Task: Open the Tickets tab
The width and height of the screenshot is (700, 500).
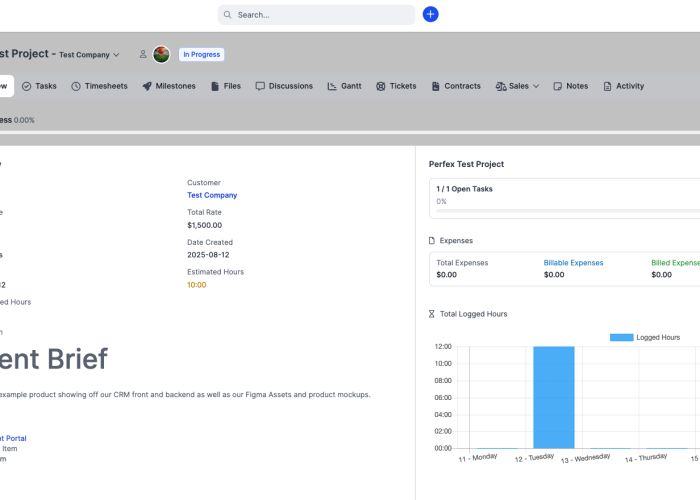Action: (396, 86)
